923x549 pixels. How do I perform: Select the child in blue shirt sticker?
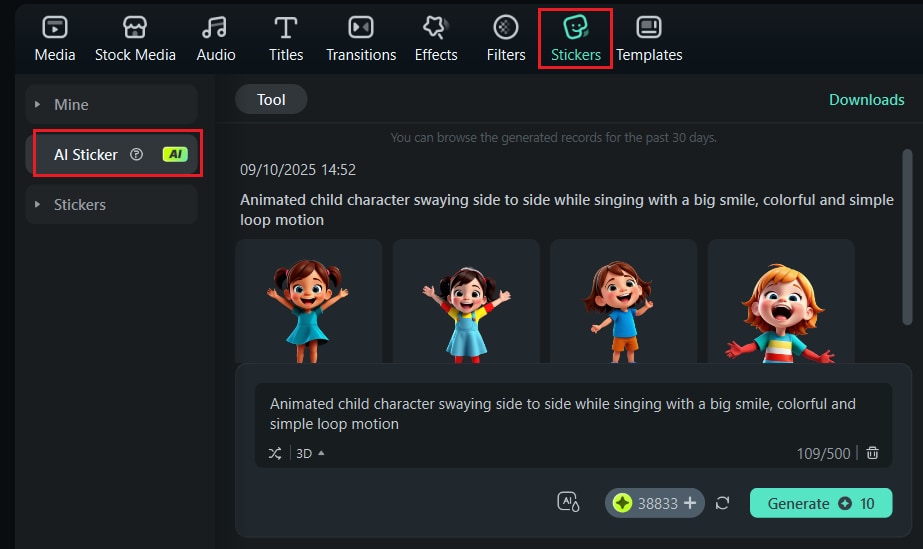coord(623,301)
